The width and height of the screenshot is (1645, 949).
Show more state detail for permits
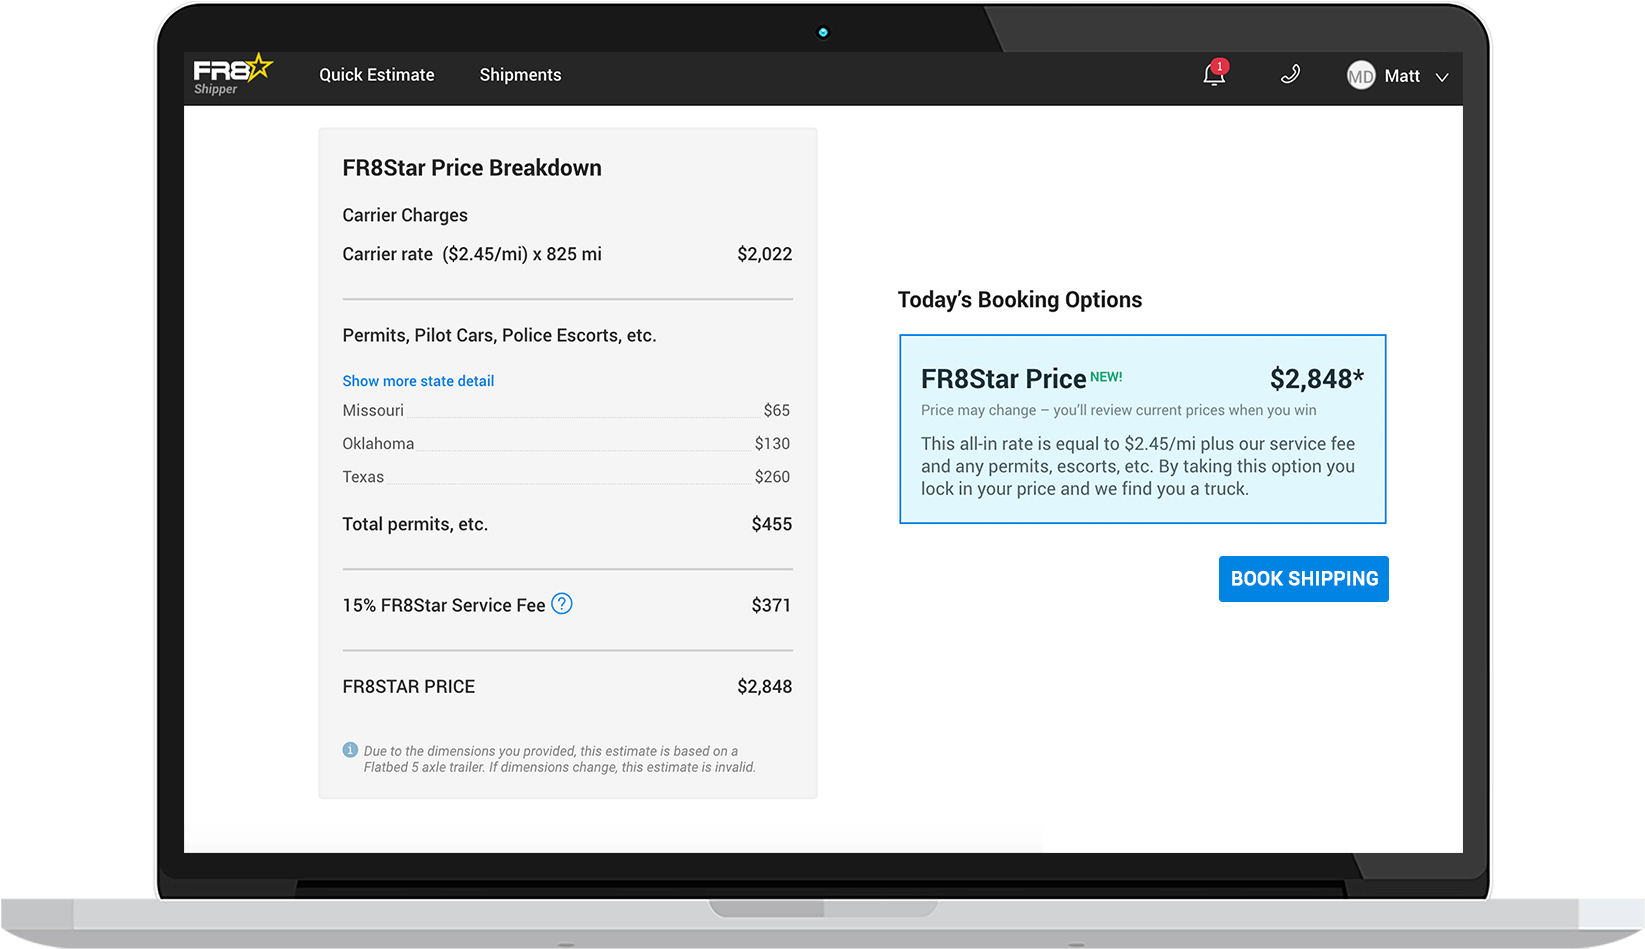pos(418,381)
